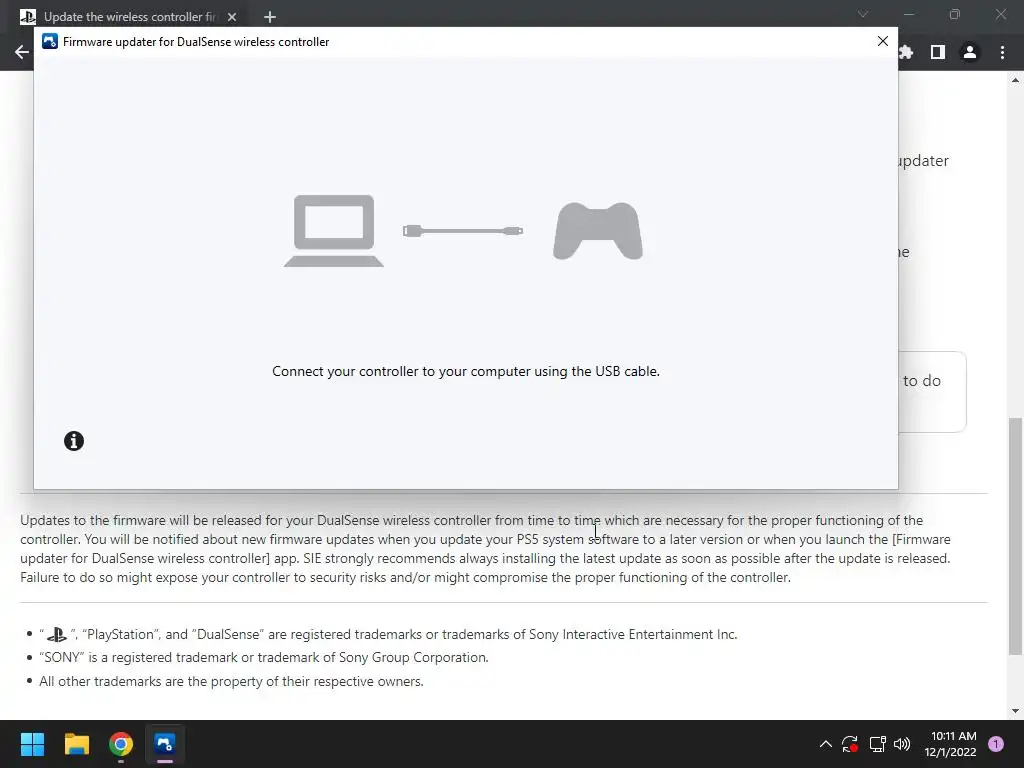Click the 'Firmware updater for DualSense wireless controller' title
This screenshot has height=768, width=1024.
tap(196, 42)
